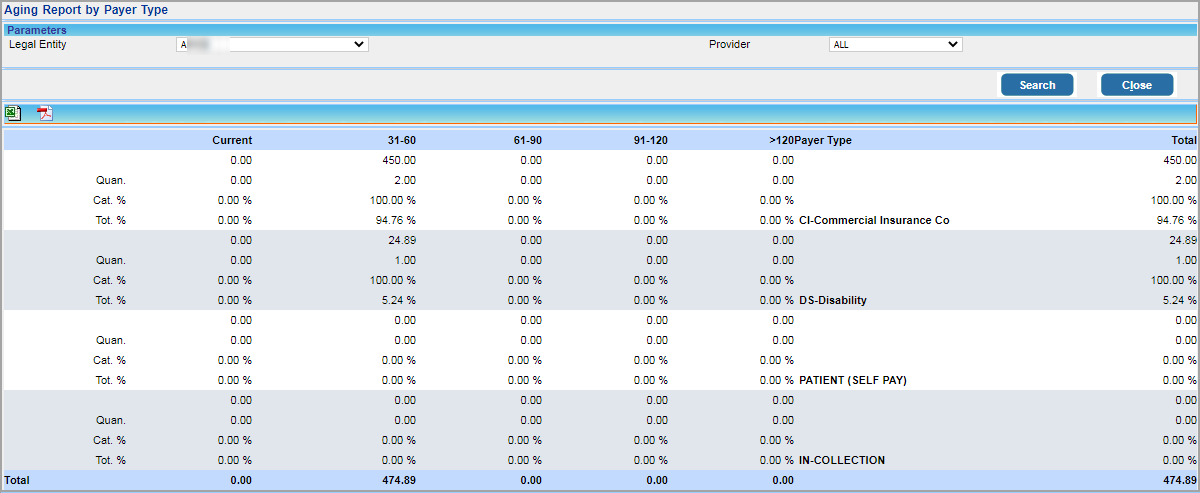Screen dimensions: 1200x493
Task: Click the IN-COLLECTION payer type label
Action: point(842,460)
